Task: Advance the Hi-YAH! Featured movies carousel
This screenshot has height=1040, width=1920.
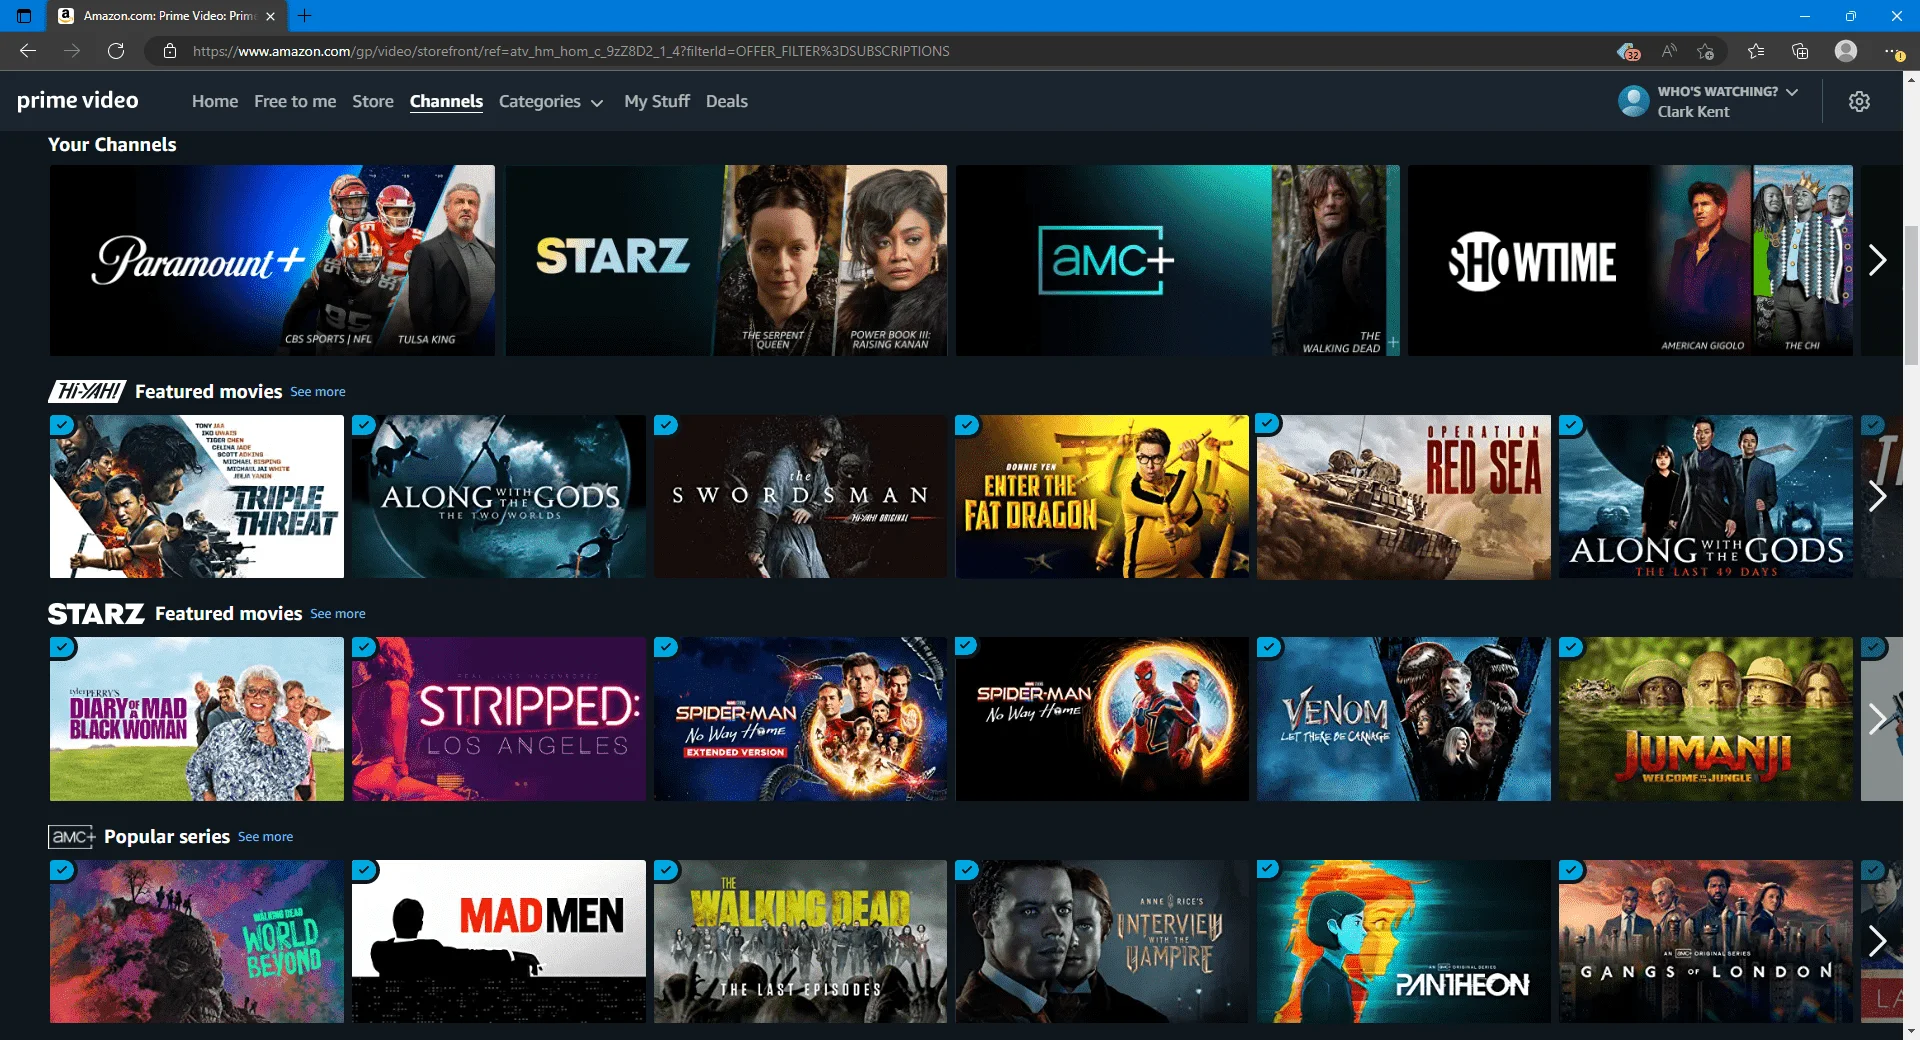Action: [x=1878, y=496]
